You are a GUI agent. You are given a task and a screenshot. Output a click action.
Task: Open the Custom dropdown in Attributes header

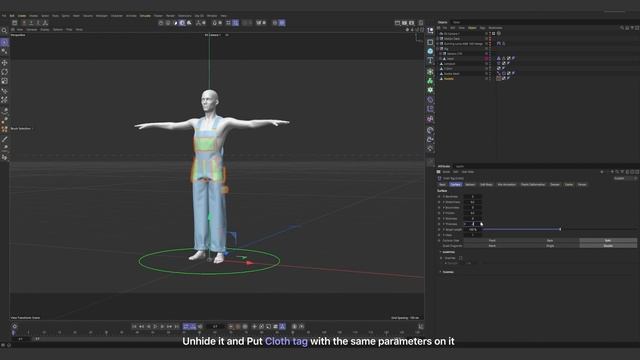(624, 178)
